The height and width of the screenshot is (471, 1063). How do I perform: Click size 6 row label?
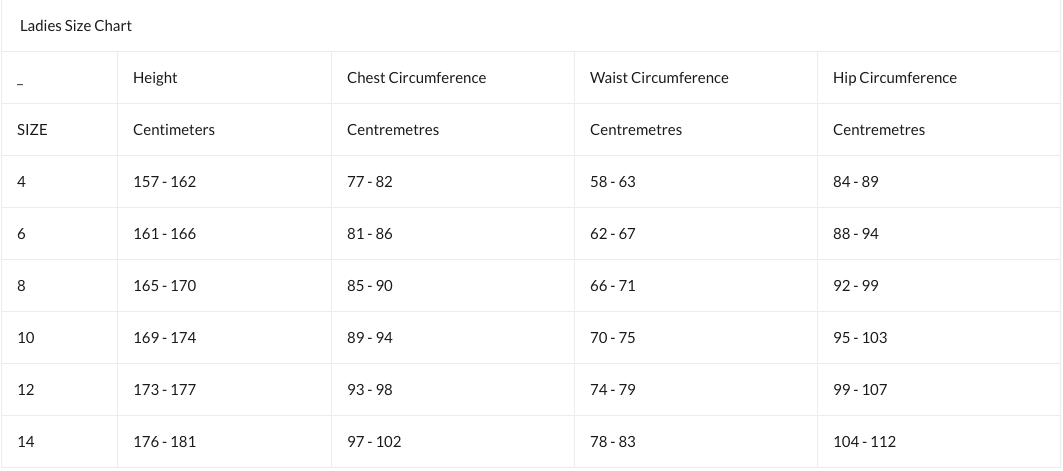(x=22, y=234)
